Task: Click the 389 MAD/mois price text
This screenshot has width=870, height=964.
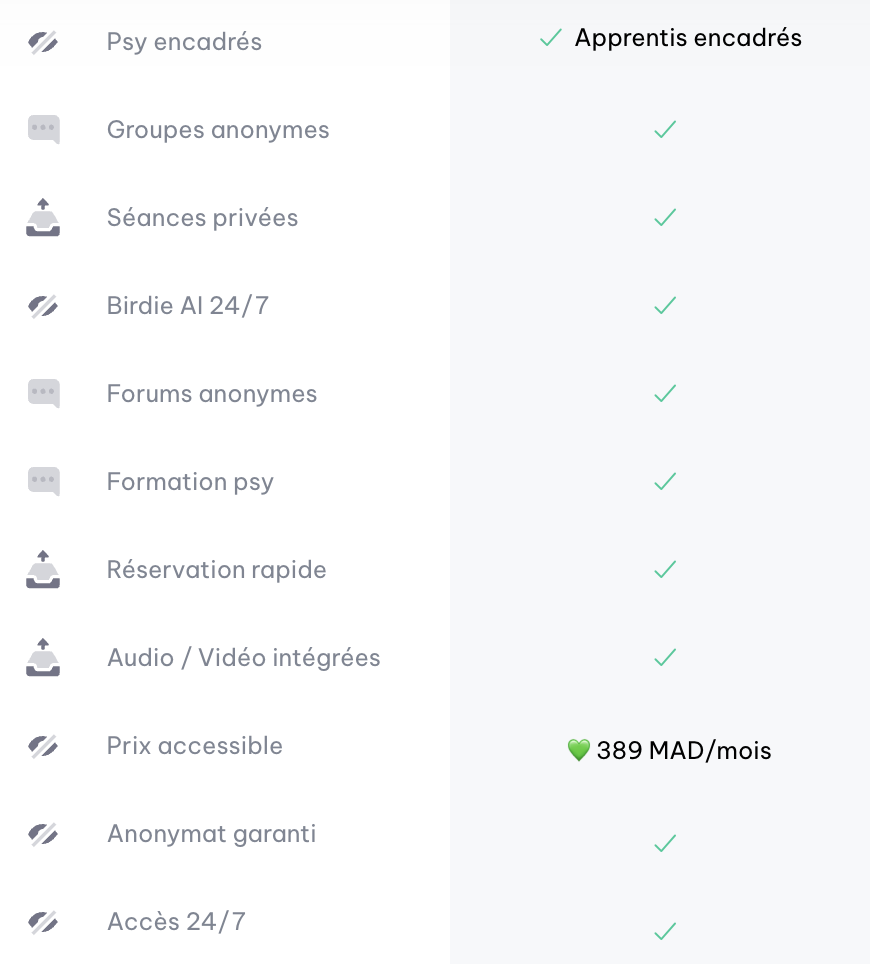Action: (x=684, y=751)
